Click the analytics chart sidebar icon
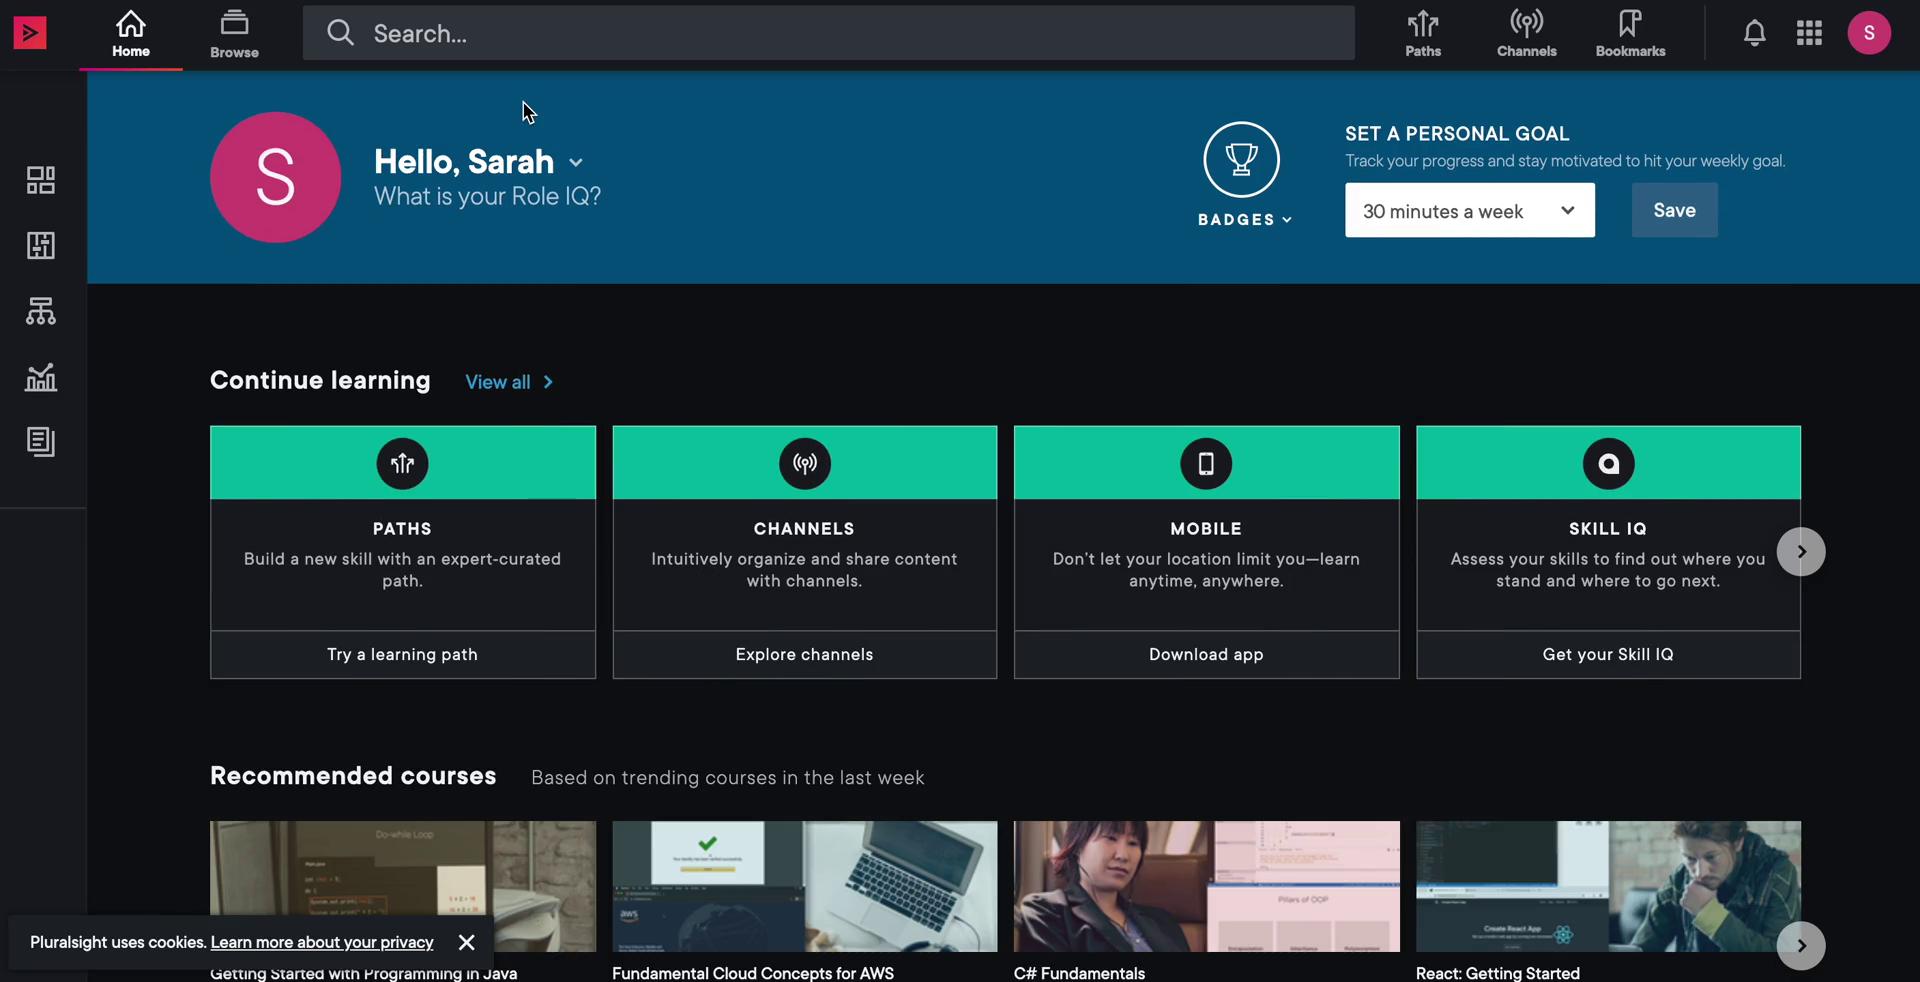 pyautogui.click(x=41, y=377)
